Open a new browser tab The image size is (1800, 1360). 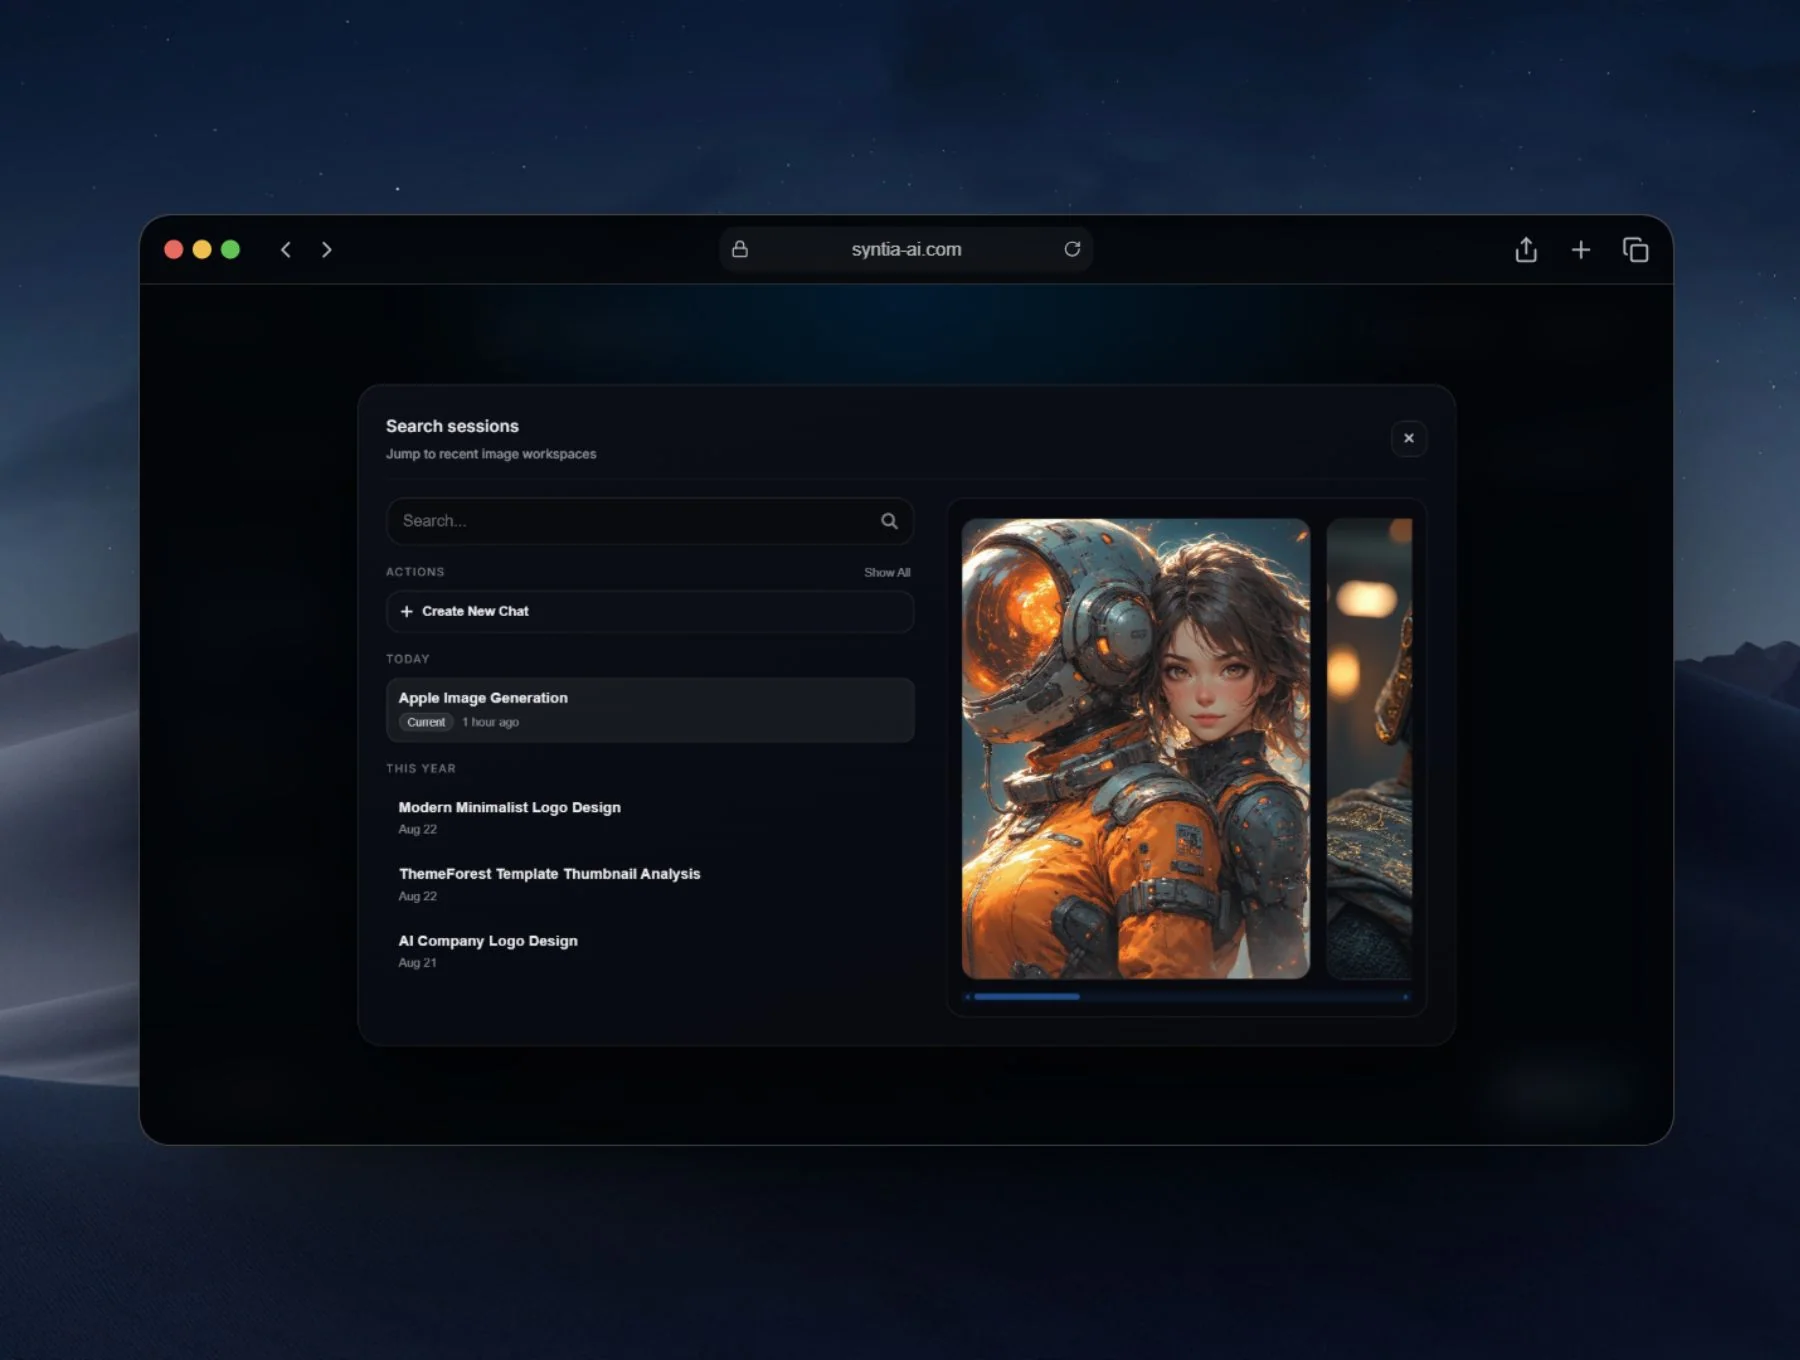coord(1581,249)
